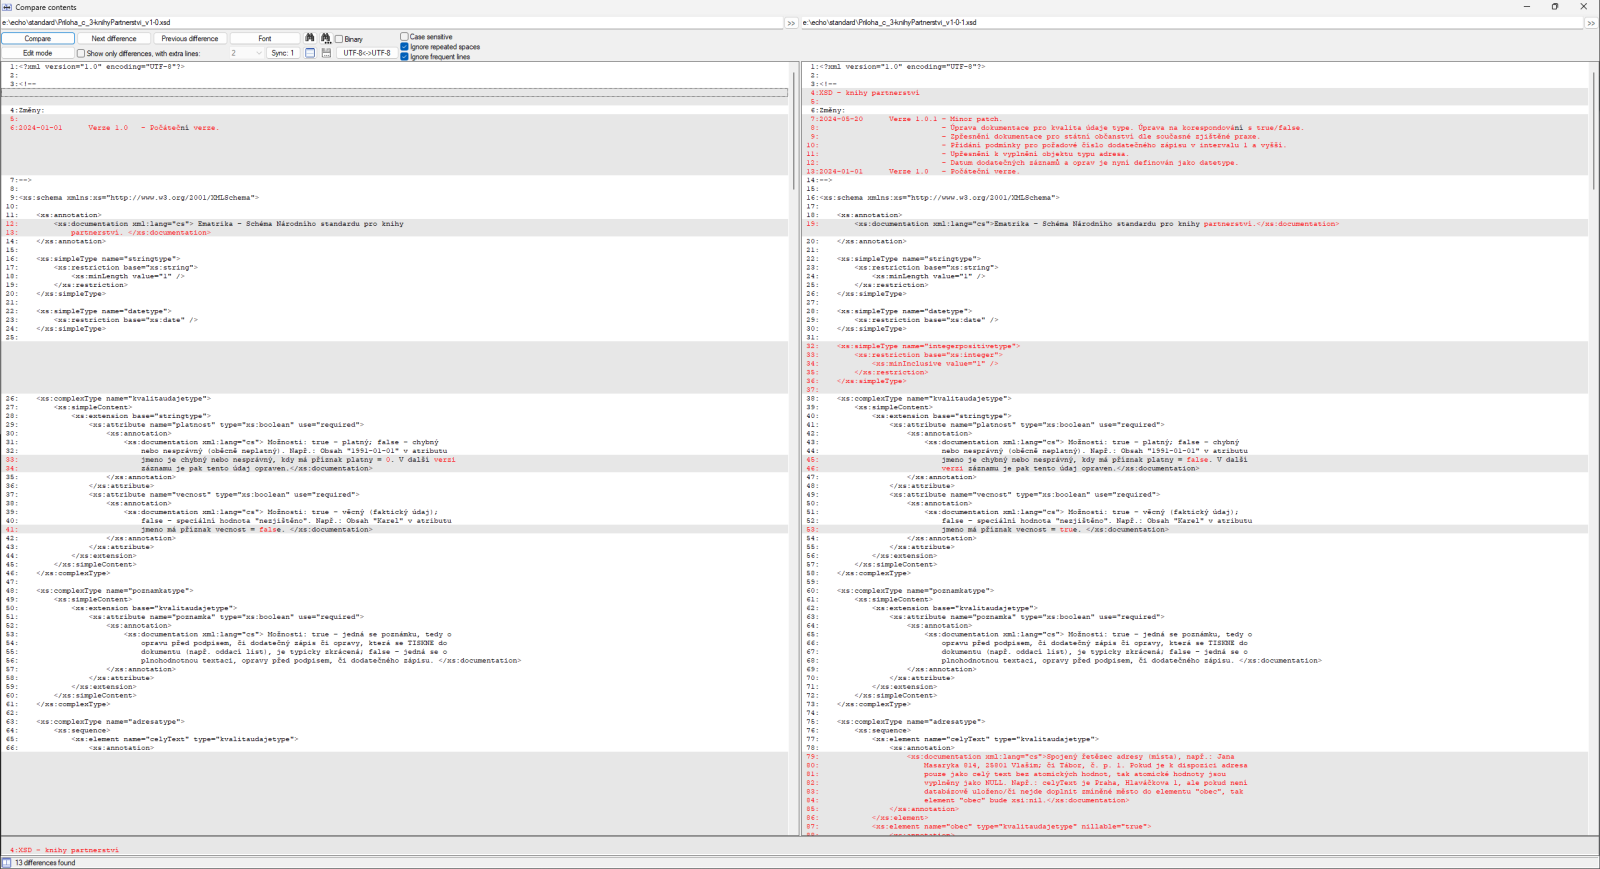The image size is (1600, 869).
Task: Click right line 13 '2024-01-01 Verze 1.0'
Action: coord(914,172)
